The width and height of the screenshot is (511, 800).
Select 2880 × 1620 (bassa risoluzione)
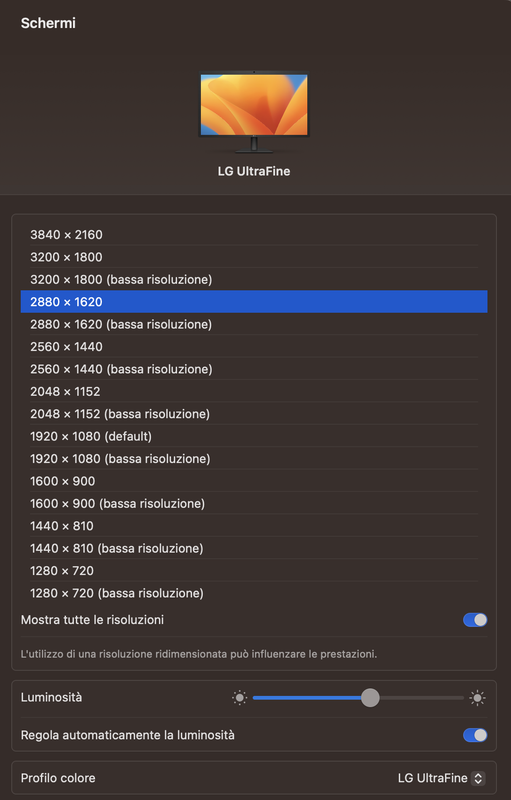pos(254,324)
